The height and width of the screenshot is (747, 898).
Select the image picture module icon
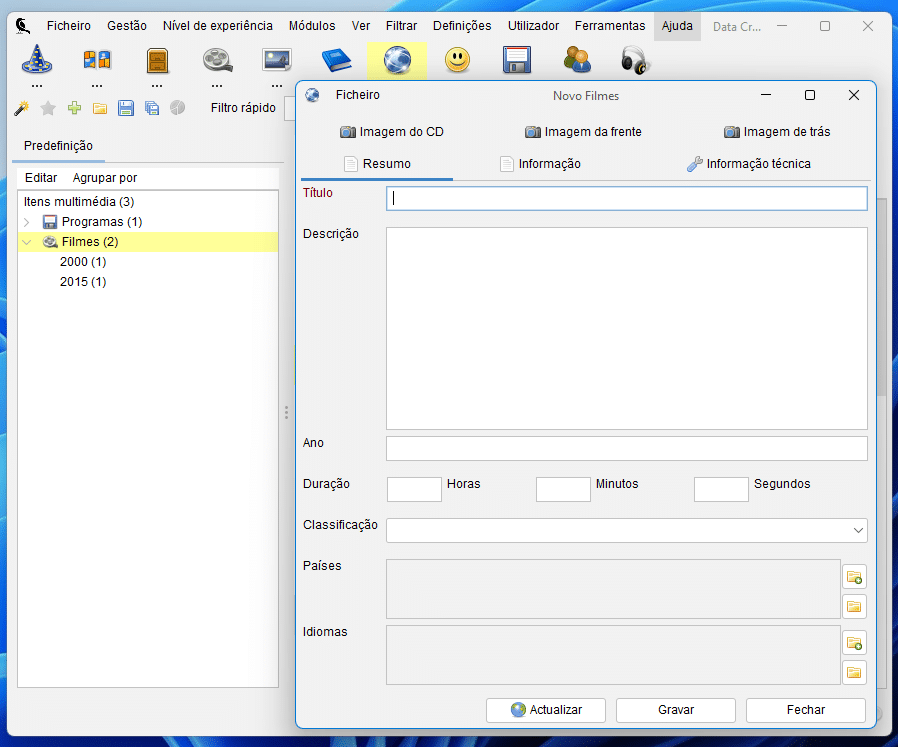click(277, 60)
